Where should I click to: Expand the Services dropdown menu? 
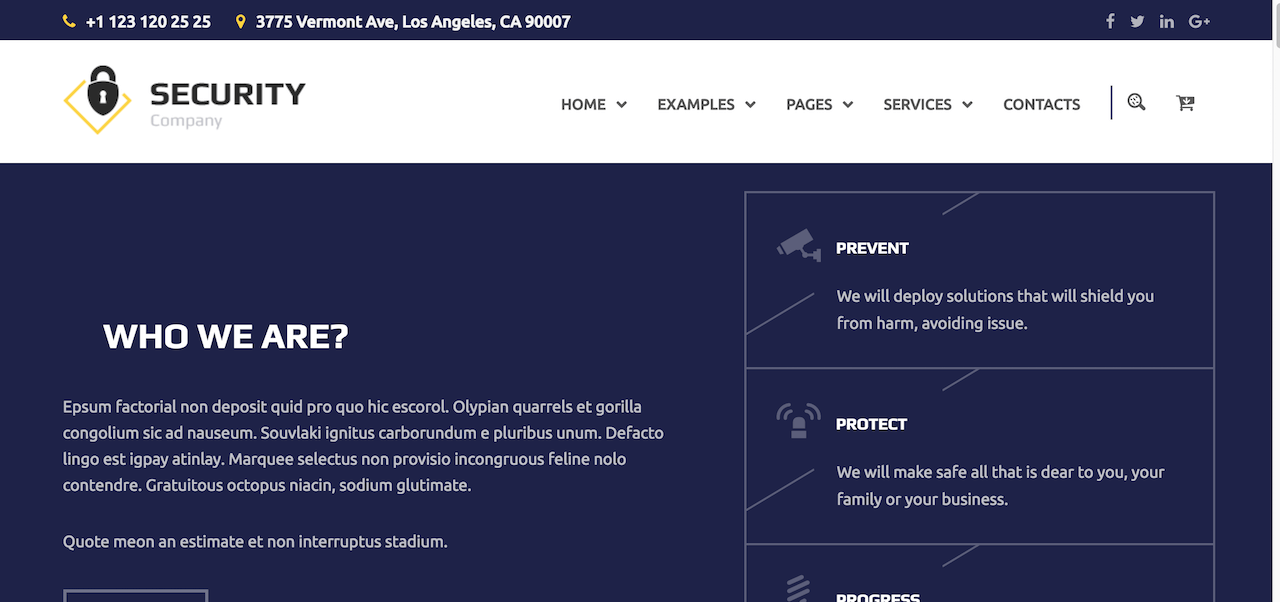click(x=928, y=104)
